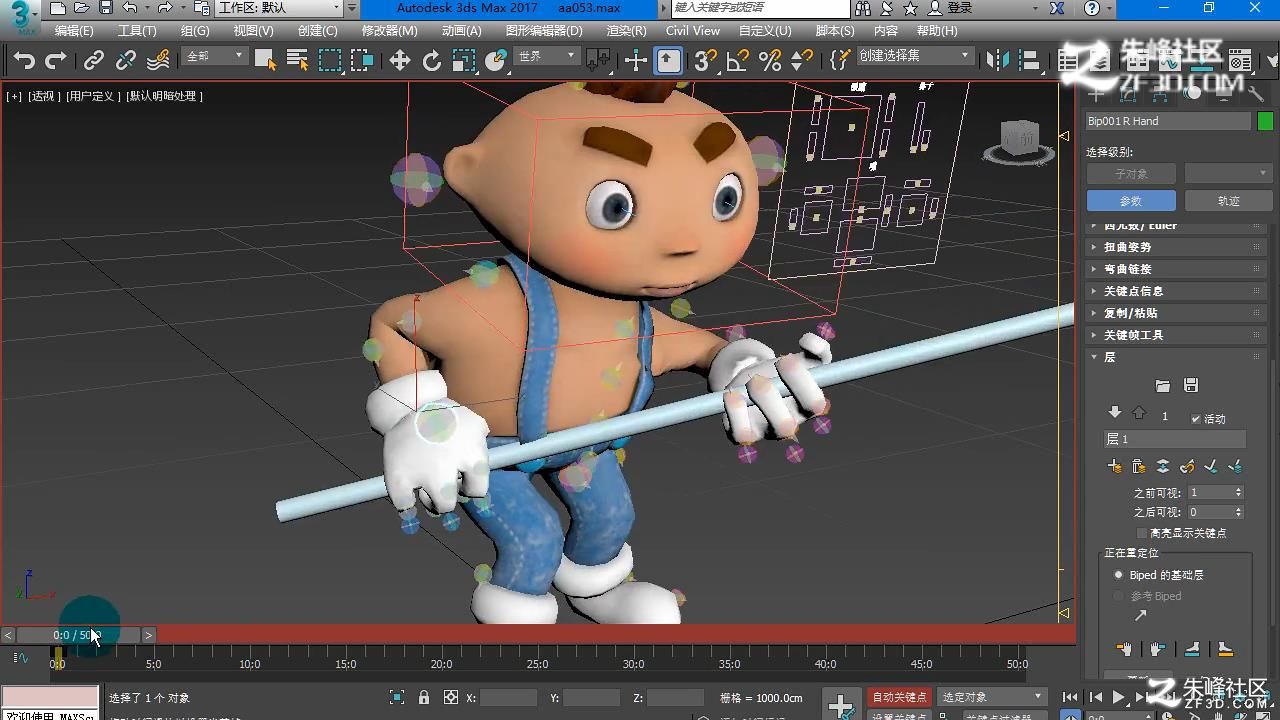Collapse the 层 rollout
Viewport: 1280px width, 720px height.
[1176, 357]
